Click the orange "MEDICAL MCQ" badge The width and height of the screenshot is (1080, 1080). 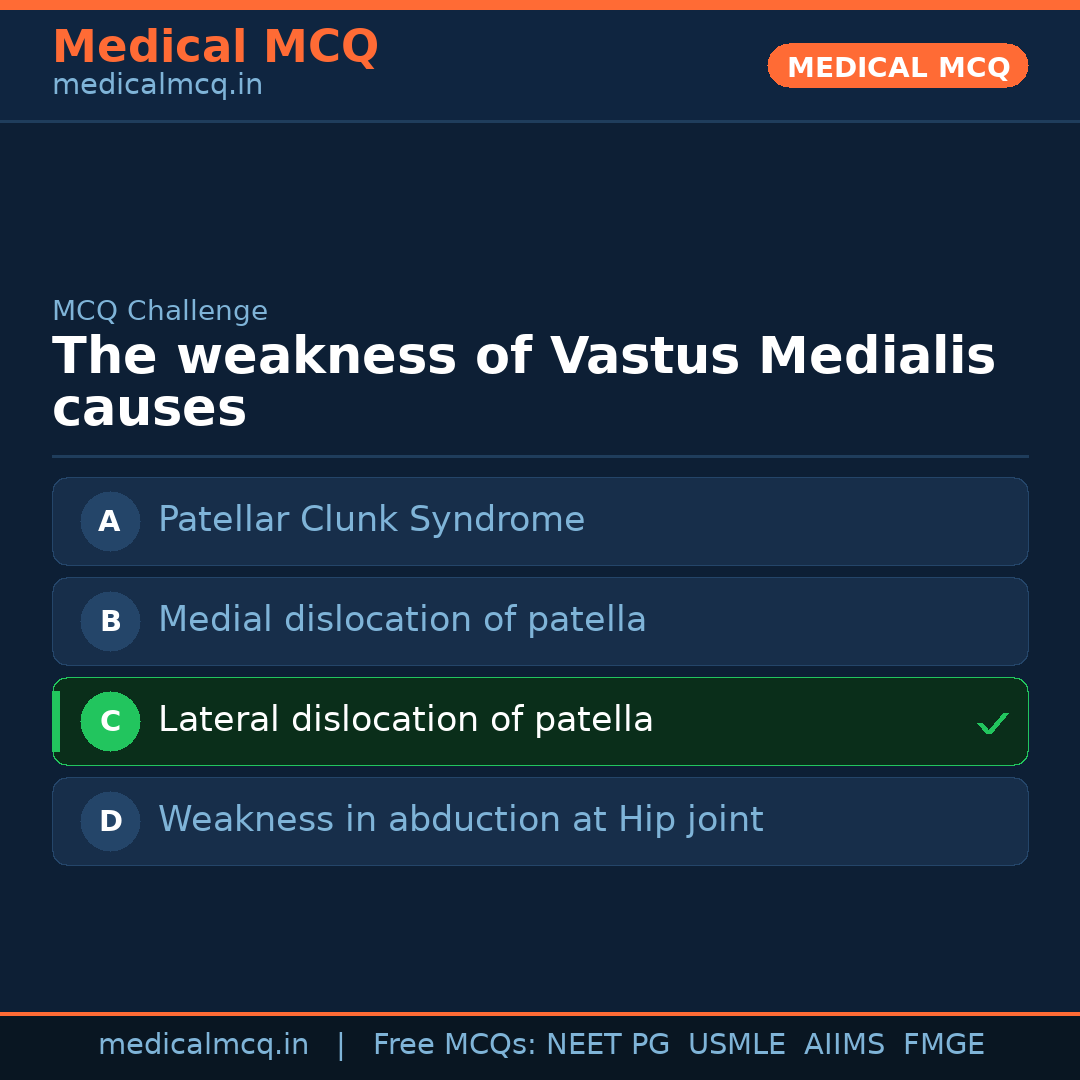(x=897, y=67)
